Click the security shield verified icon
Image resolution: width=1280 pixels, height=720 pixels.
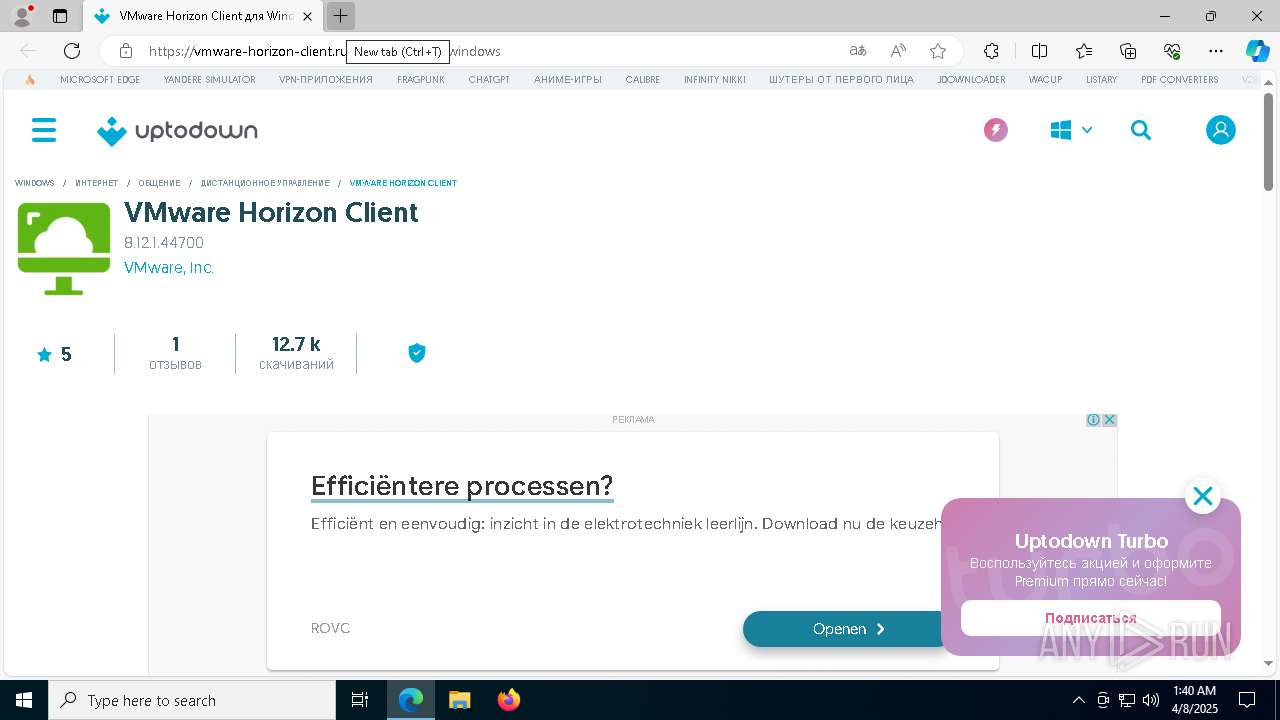point(417,353)
